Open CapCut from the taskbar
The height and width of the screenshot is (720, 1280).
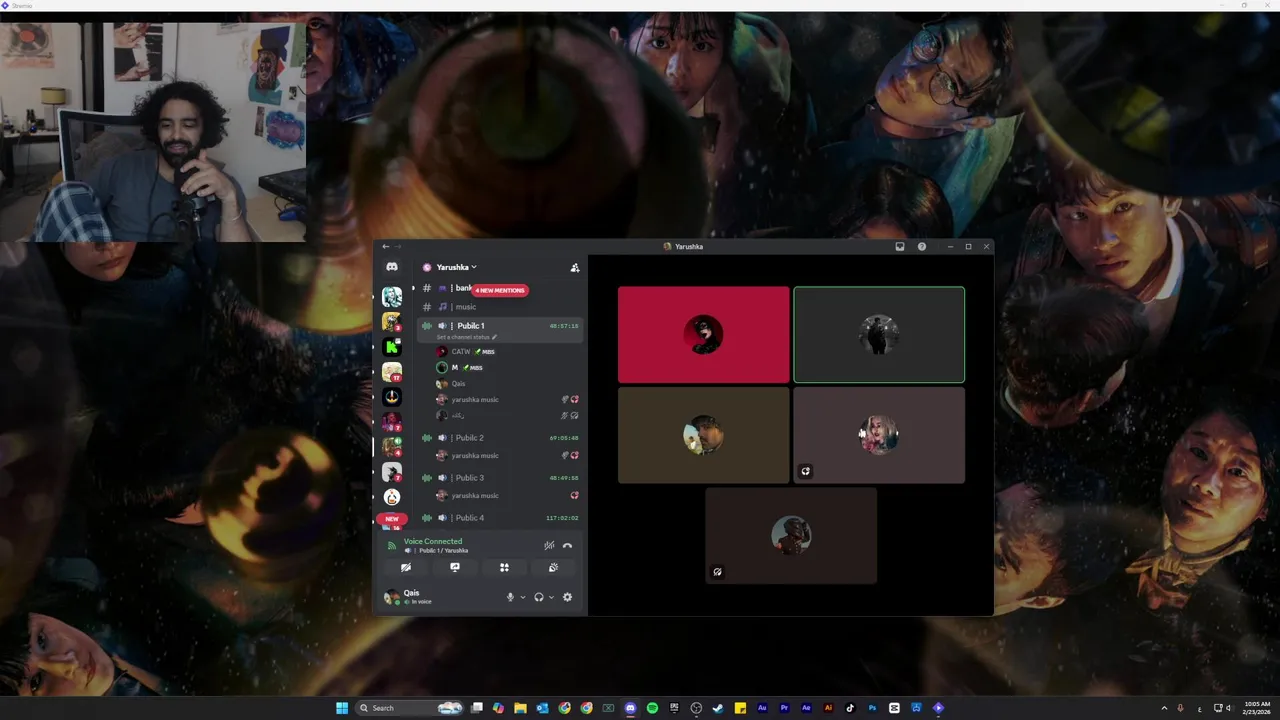point(894,708)
